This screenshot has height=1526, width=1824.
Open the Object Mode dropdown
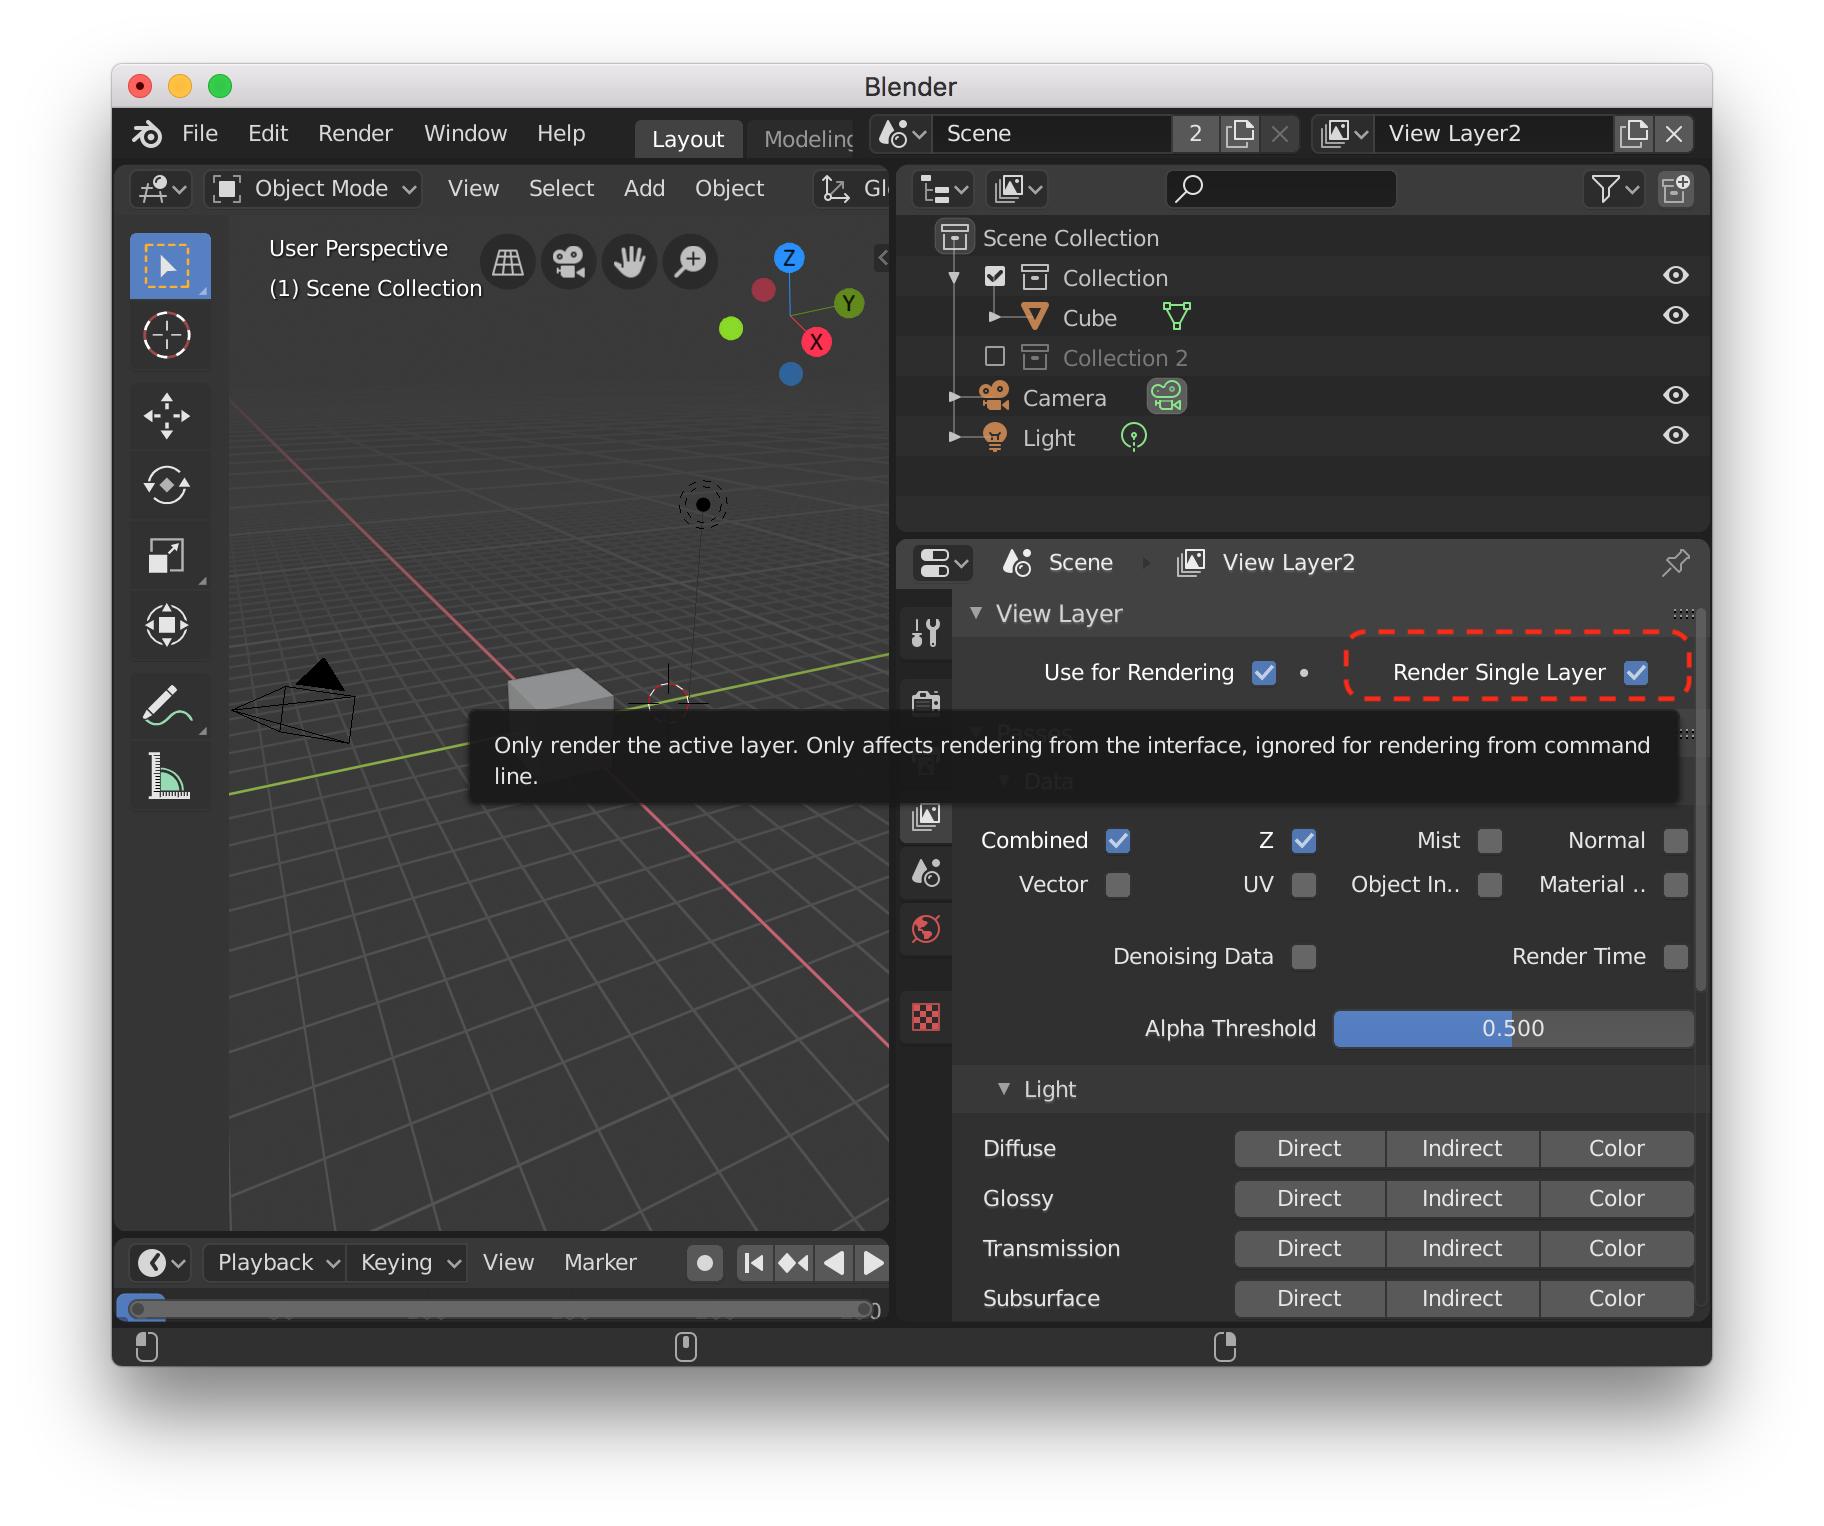pyautogui.click(x=313, y=189)
